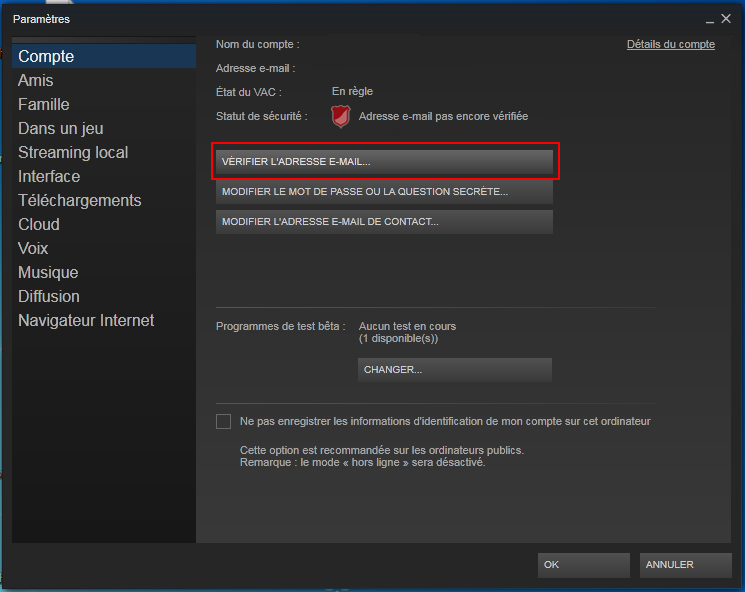Click the 'Nom du compte :' label
Image resolution: width=745 pixels, height=592 pixels.
pos(258,44)
